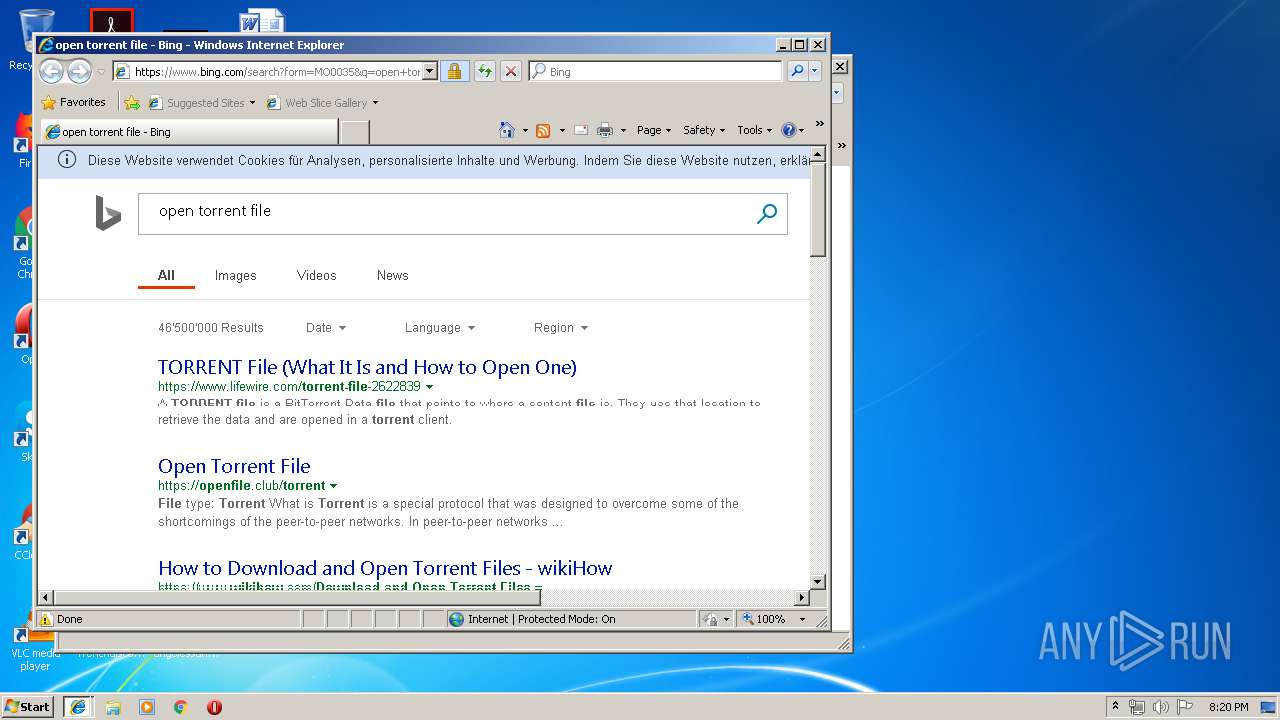Click vertical scrollbar down arrow
1280x720 pixels.
point(818,581)
